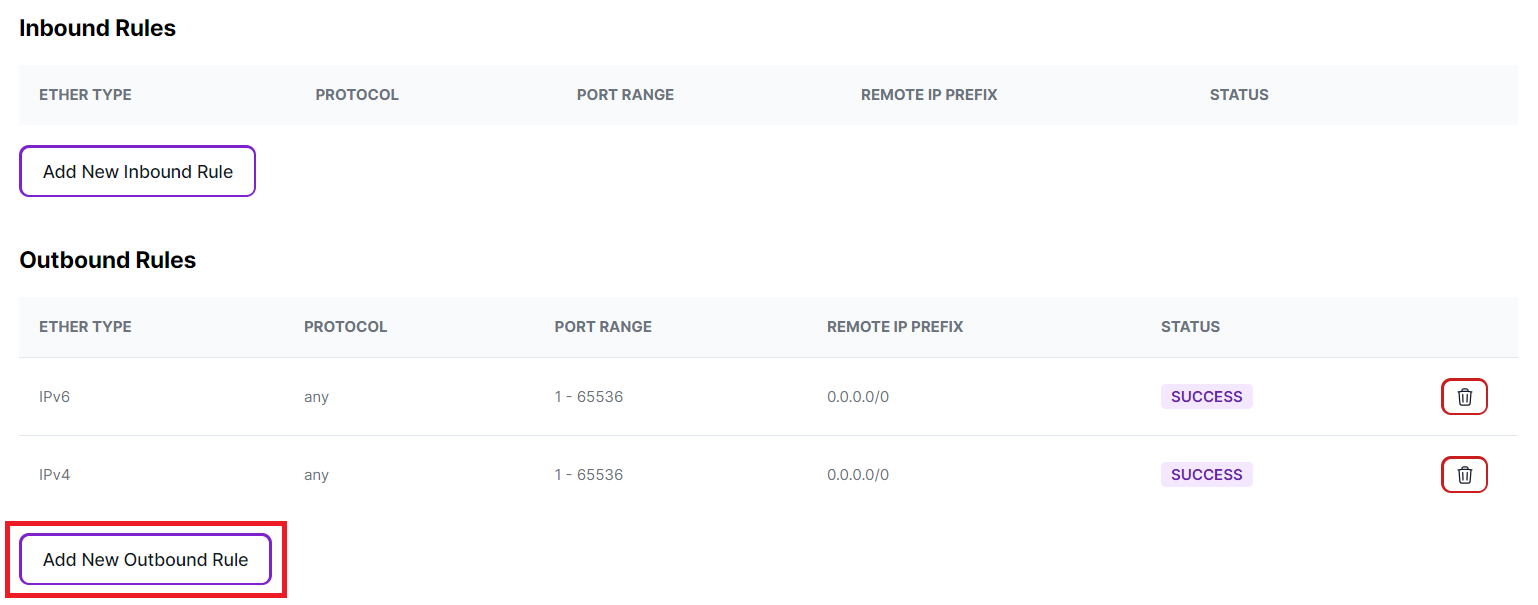
Task: Click SUCCESS status badge in IPv4 row
Action: pyautogui.click(x=1206, y=475)
